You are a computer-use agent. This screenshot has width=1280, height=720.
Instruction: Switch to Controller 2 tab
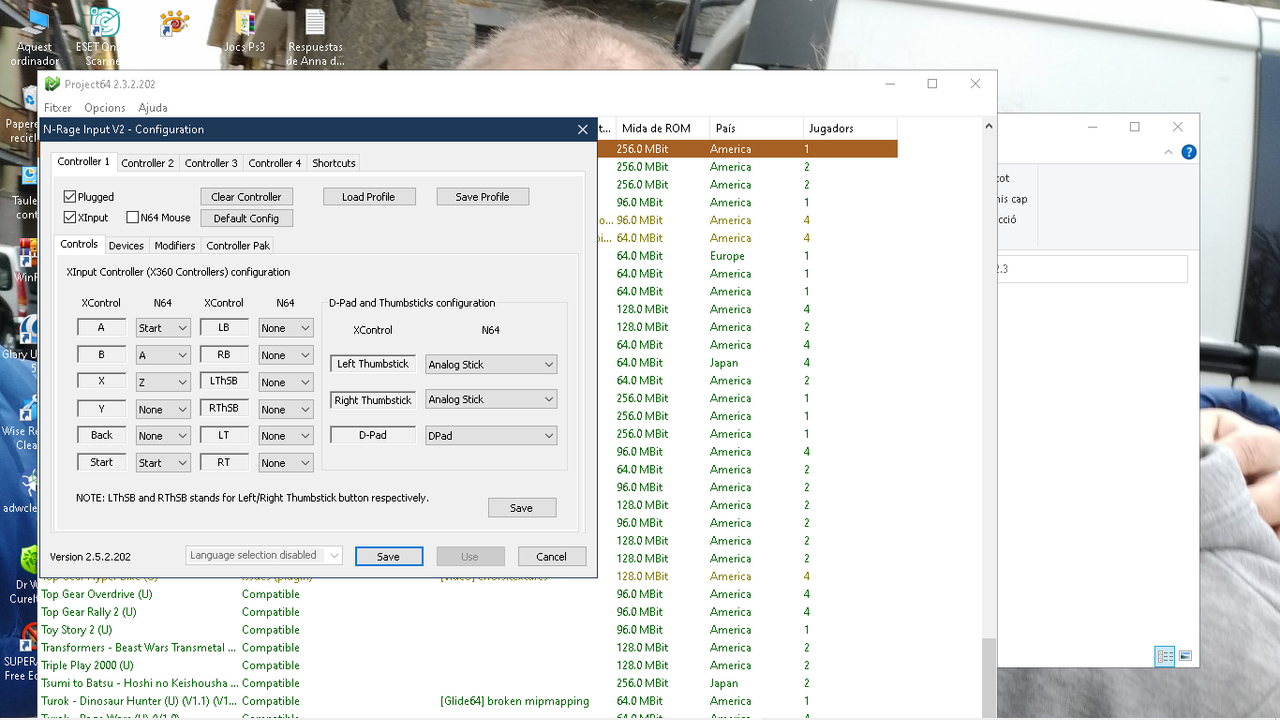pos(147,163)
